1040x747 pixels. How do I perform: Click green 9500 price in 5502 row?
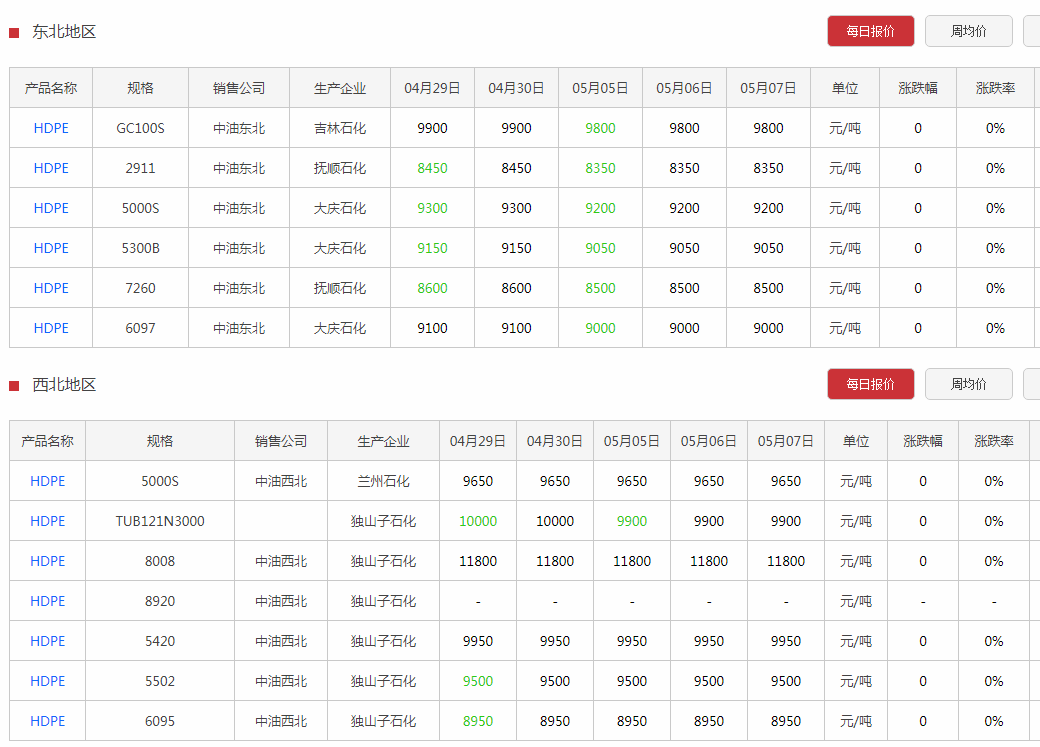coord(478,681)
